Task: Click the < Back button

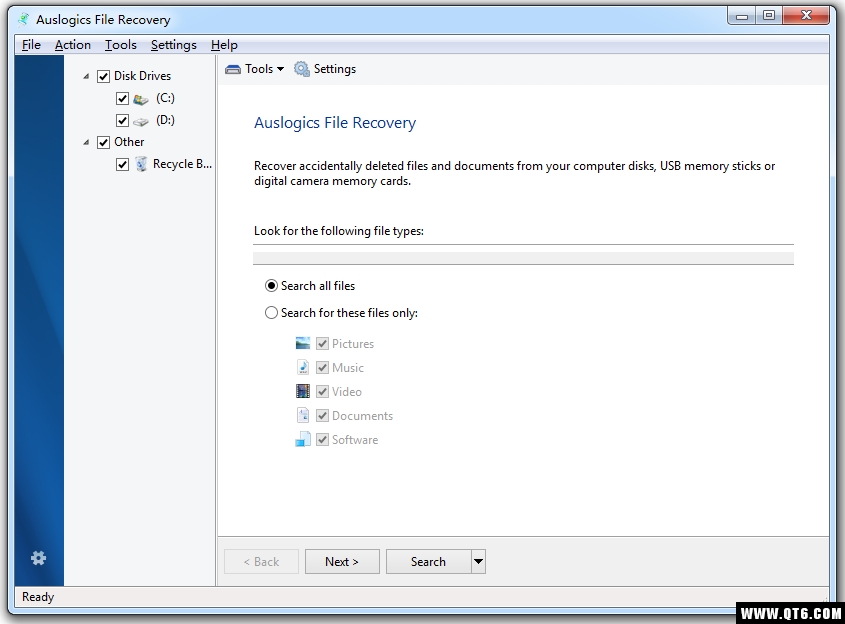Action: (x=261, y=561)
